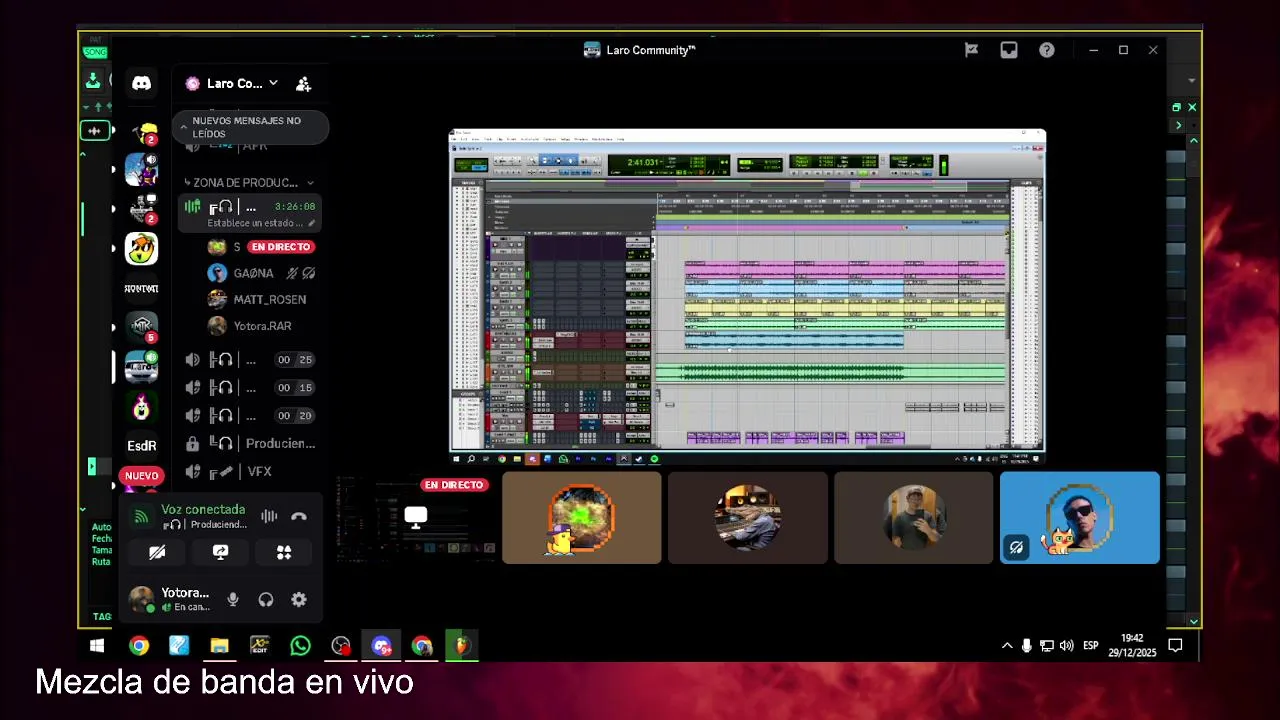The width and height of the screenshot is (1280, 720).
Task: Toggle noise suppression next to Voz conectada
Action: coord(269,517)
